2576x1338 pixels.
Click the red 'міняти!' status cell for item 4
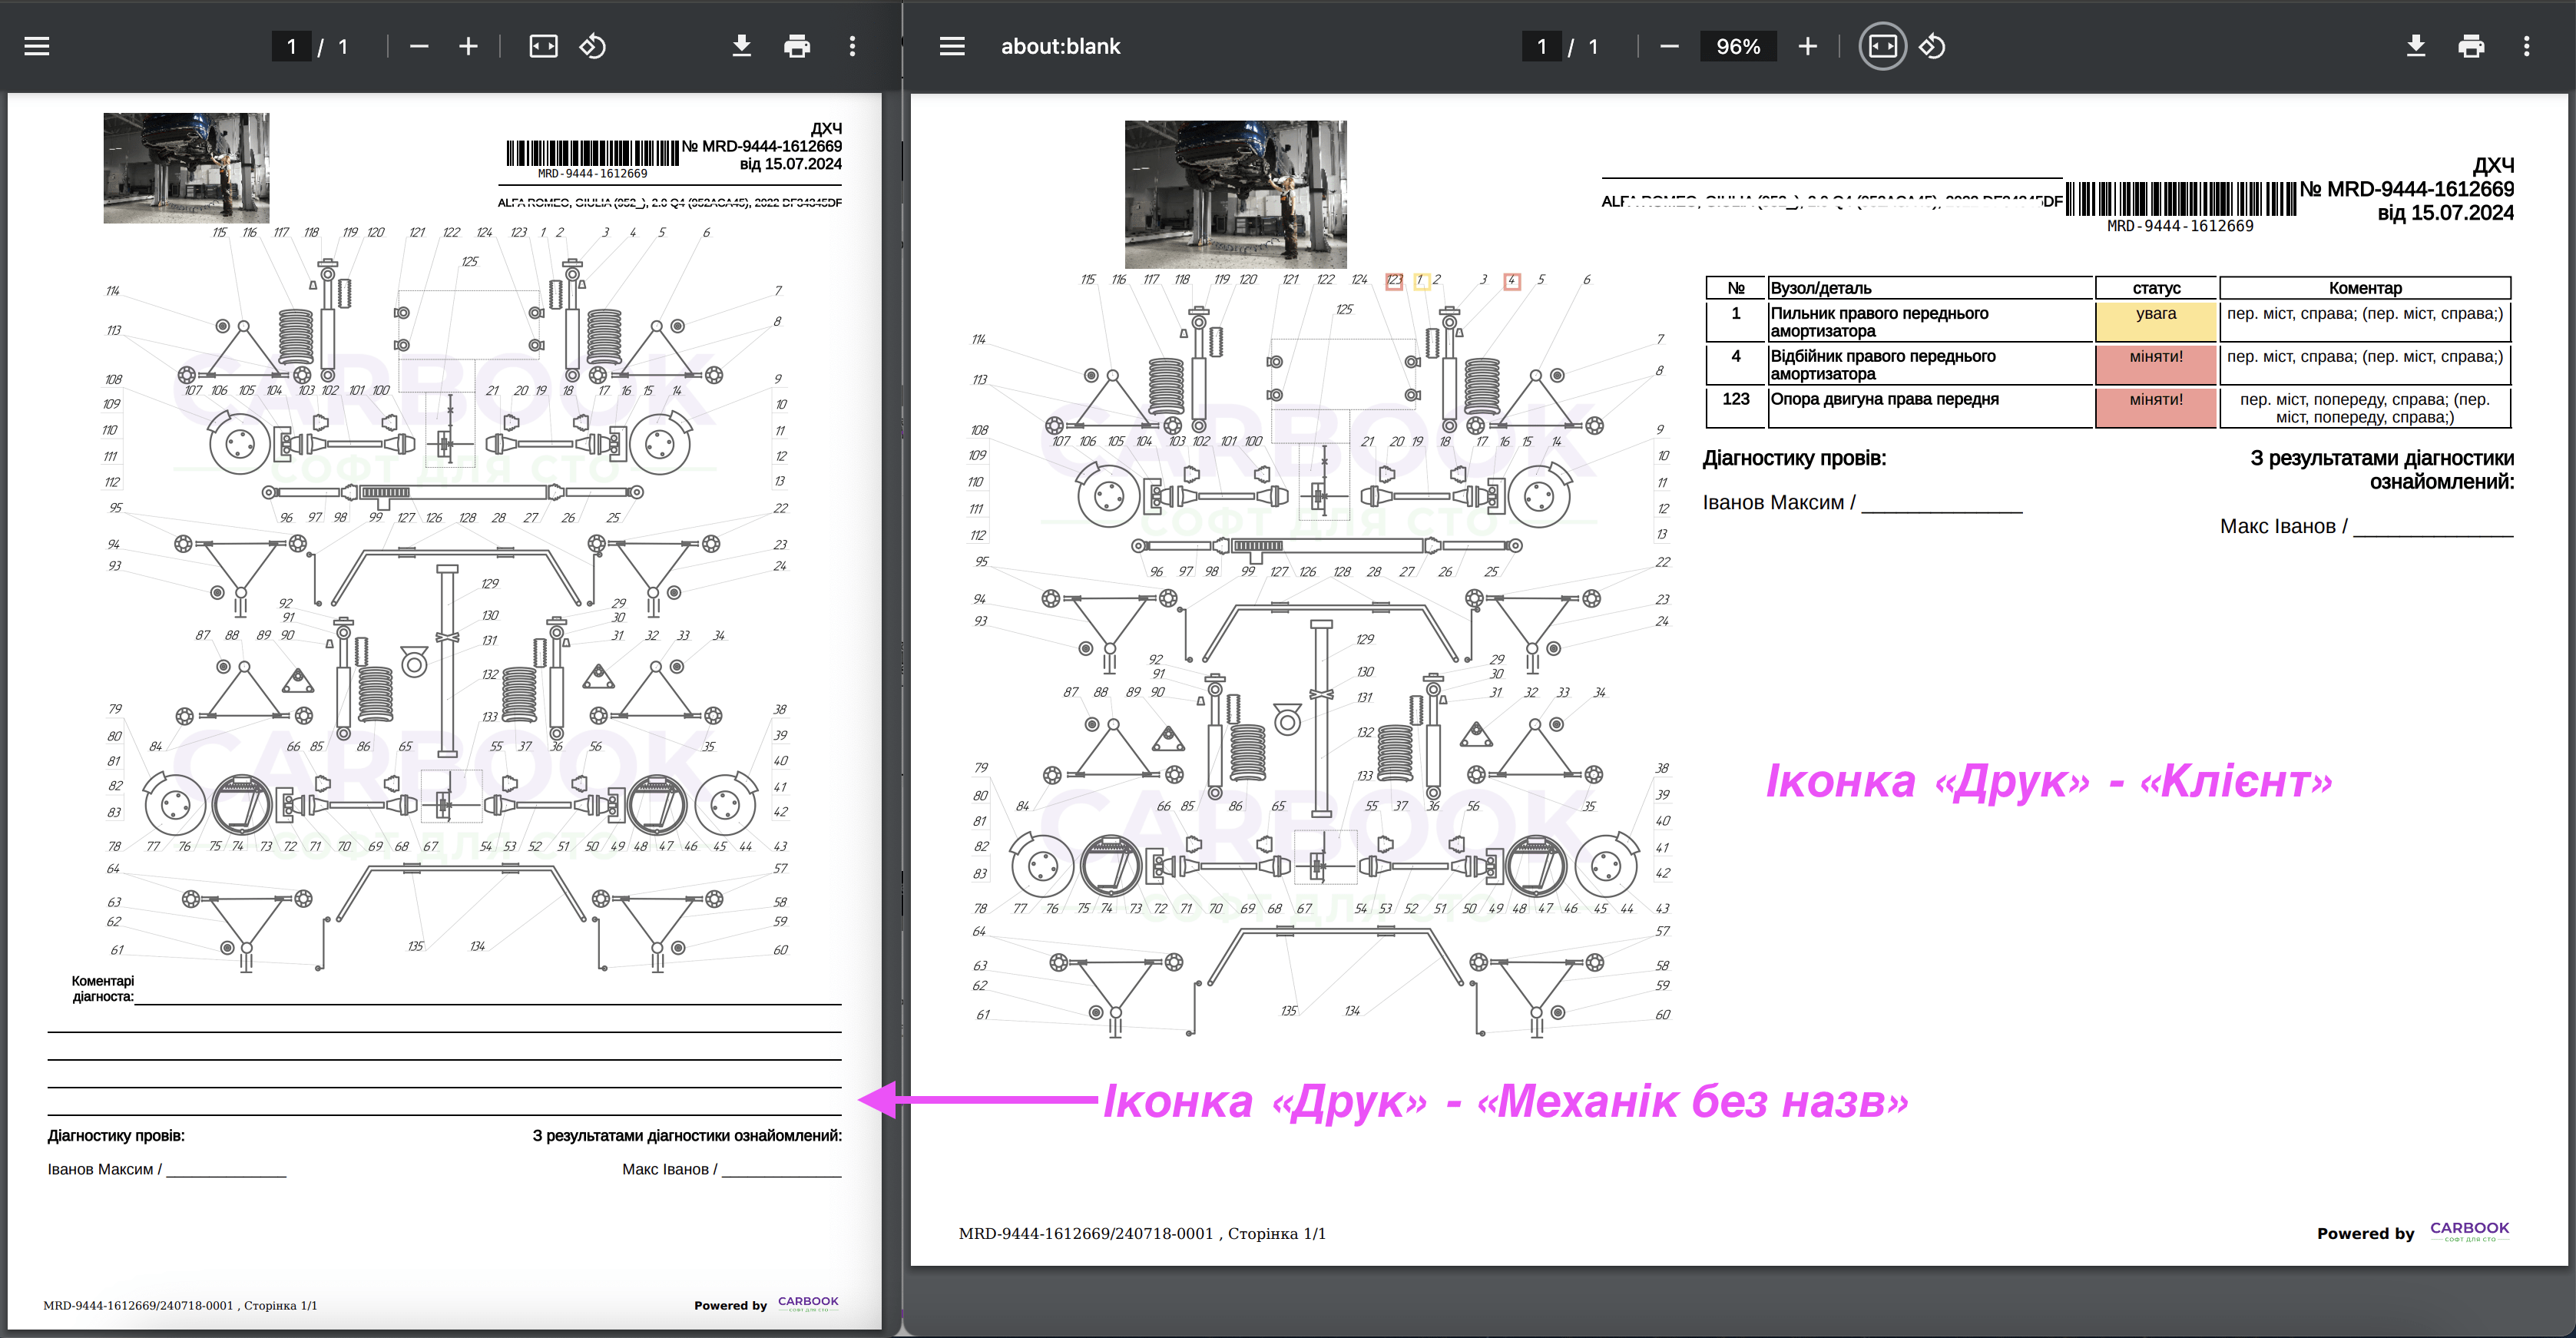point(2155,364)
